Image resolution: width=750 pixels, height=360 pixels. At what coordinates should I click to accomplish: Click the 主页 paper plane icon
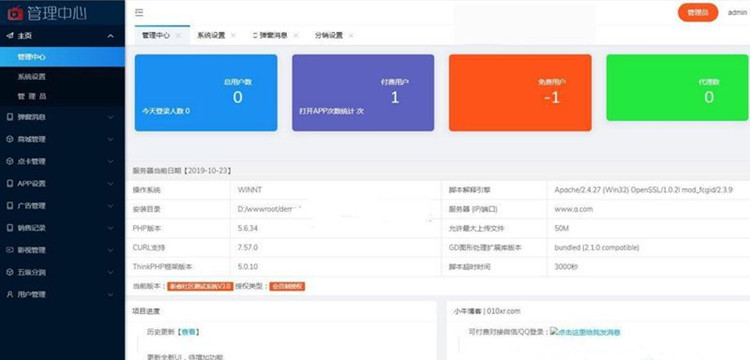(10, 35)
